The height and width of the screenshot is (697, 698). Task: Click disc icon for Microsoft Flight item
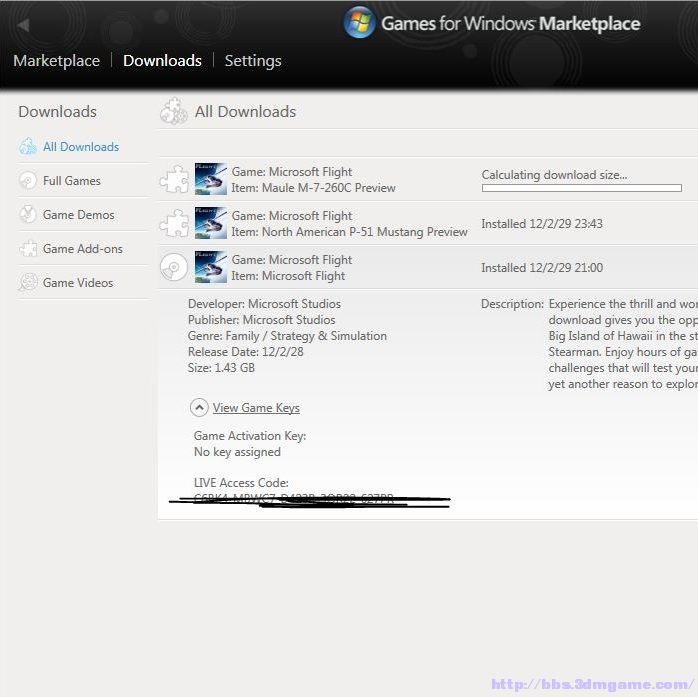coord(174,267)
